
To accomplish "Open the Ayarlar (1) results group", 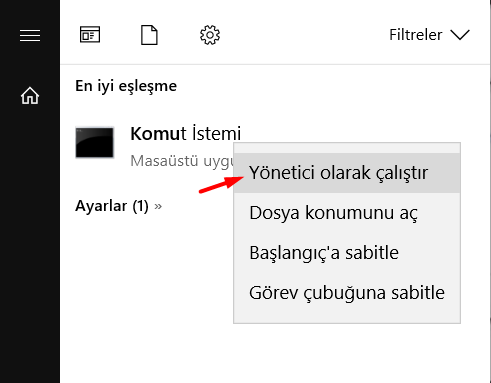I will pos(112,206).
